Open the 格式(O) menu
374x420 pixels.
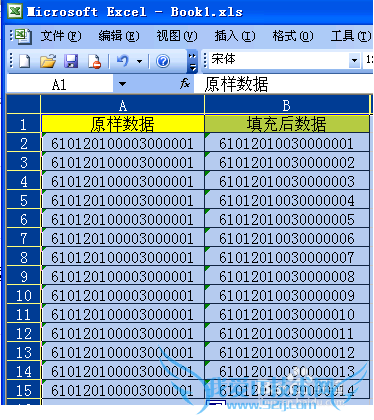[x=293, y=36]
